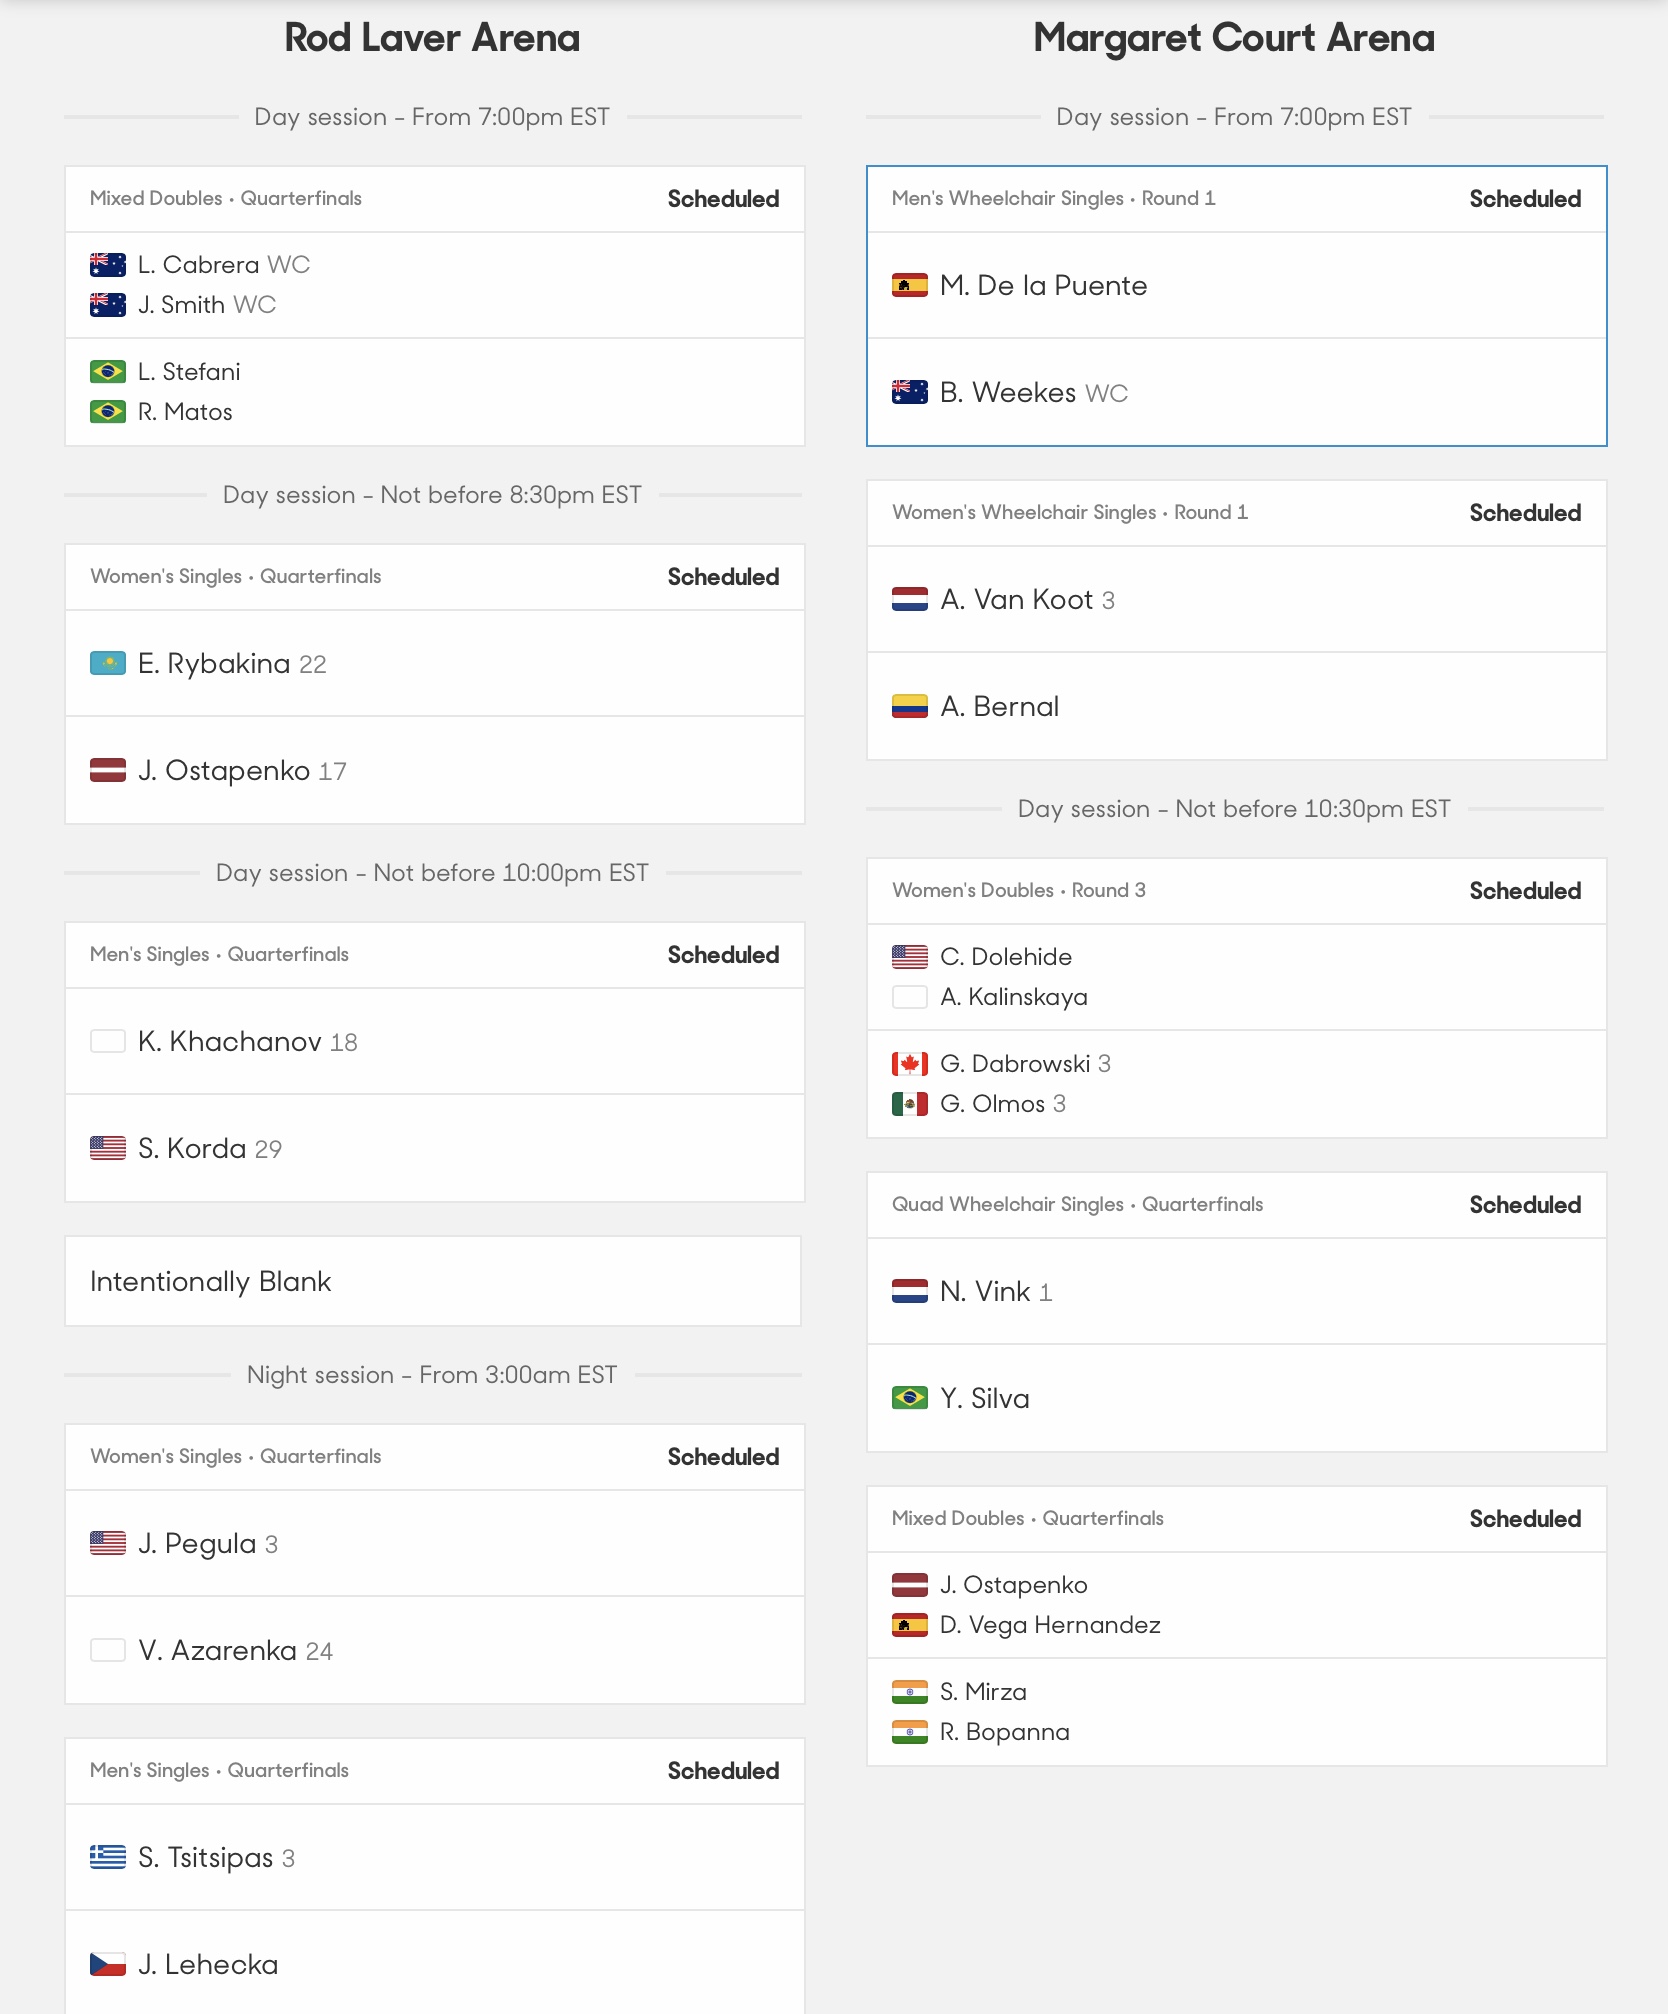Click Spanish flag beside M. De la Puente
This screenshot has width=1668, height=2014.
910,285
